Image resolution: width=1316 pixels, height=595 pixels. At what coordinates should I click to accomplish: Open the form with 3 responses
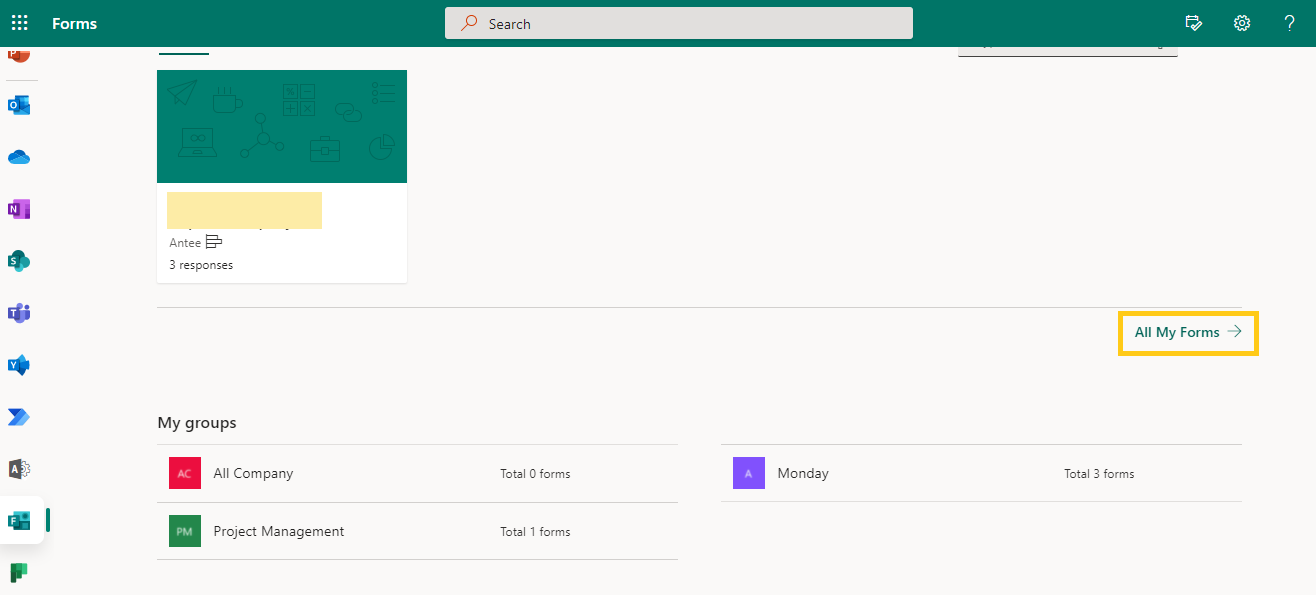[282, 176]
